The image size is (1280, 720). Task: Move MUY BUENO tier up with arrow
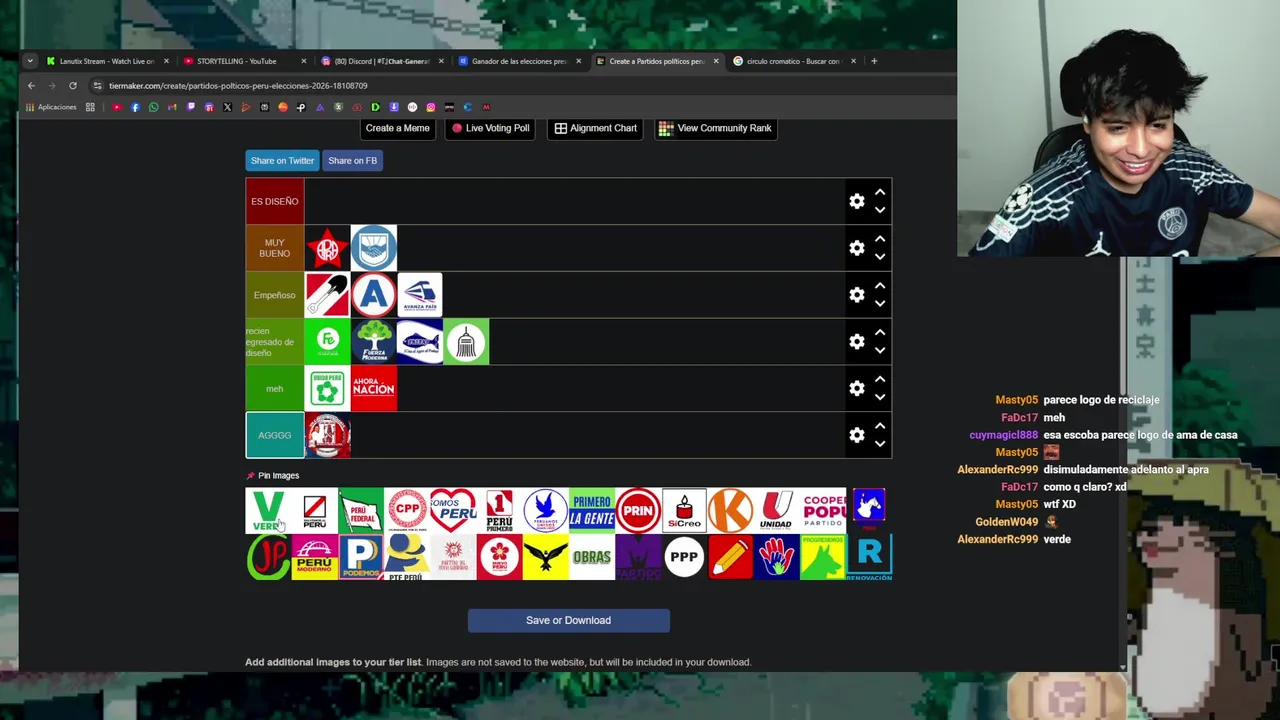pyautogui.click(x=880, y=239)
